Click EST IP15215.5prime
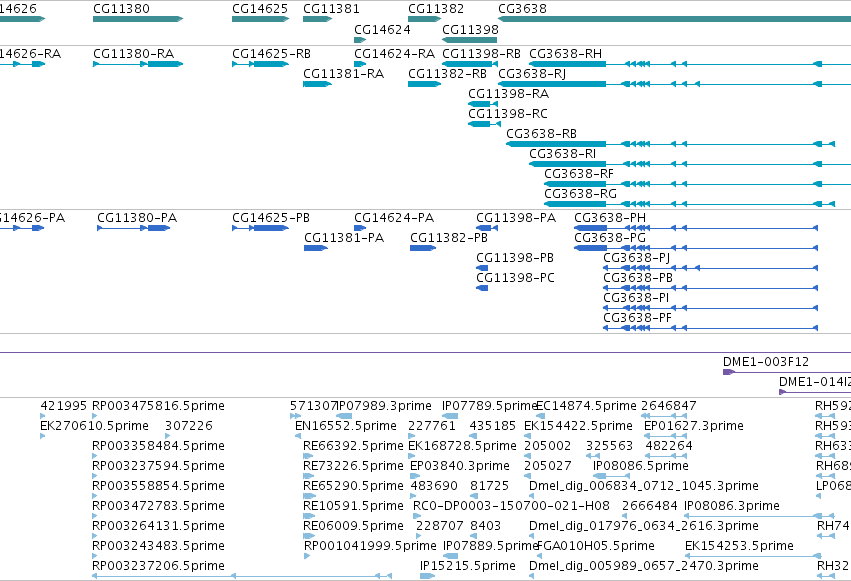The height and width of the screenshot is (581, 851). pos(468,567)
